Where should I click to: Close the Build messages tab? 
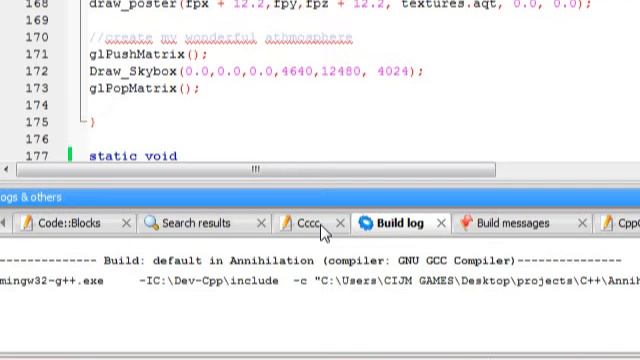[x=582, y=223]
